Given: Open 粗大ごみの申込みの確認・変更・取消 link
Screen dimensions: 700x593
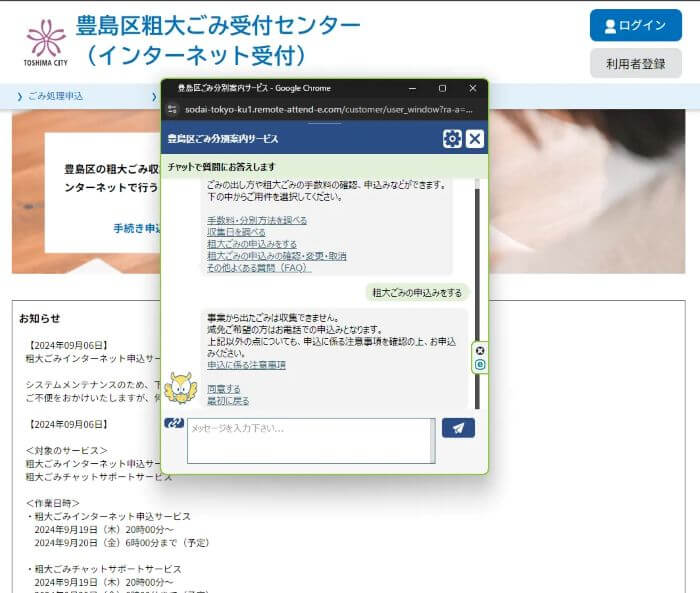Looking at the screenshot, I should tap(277, 256).
